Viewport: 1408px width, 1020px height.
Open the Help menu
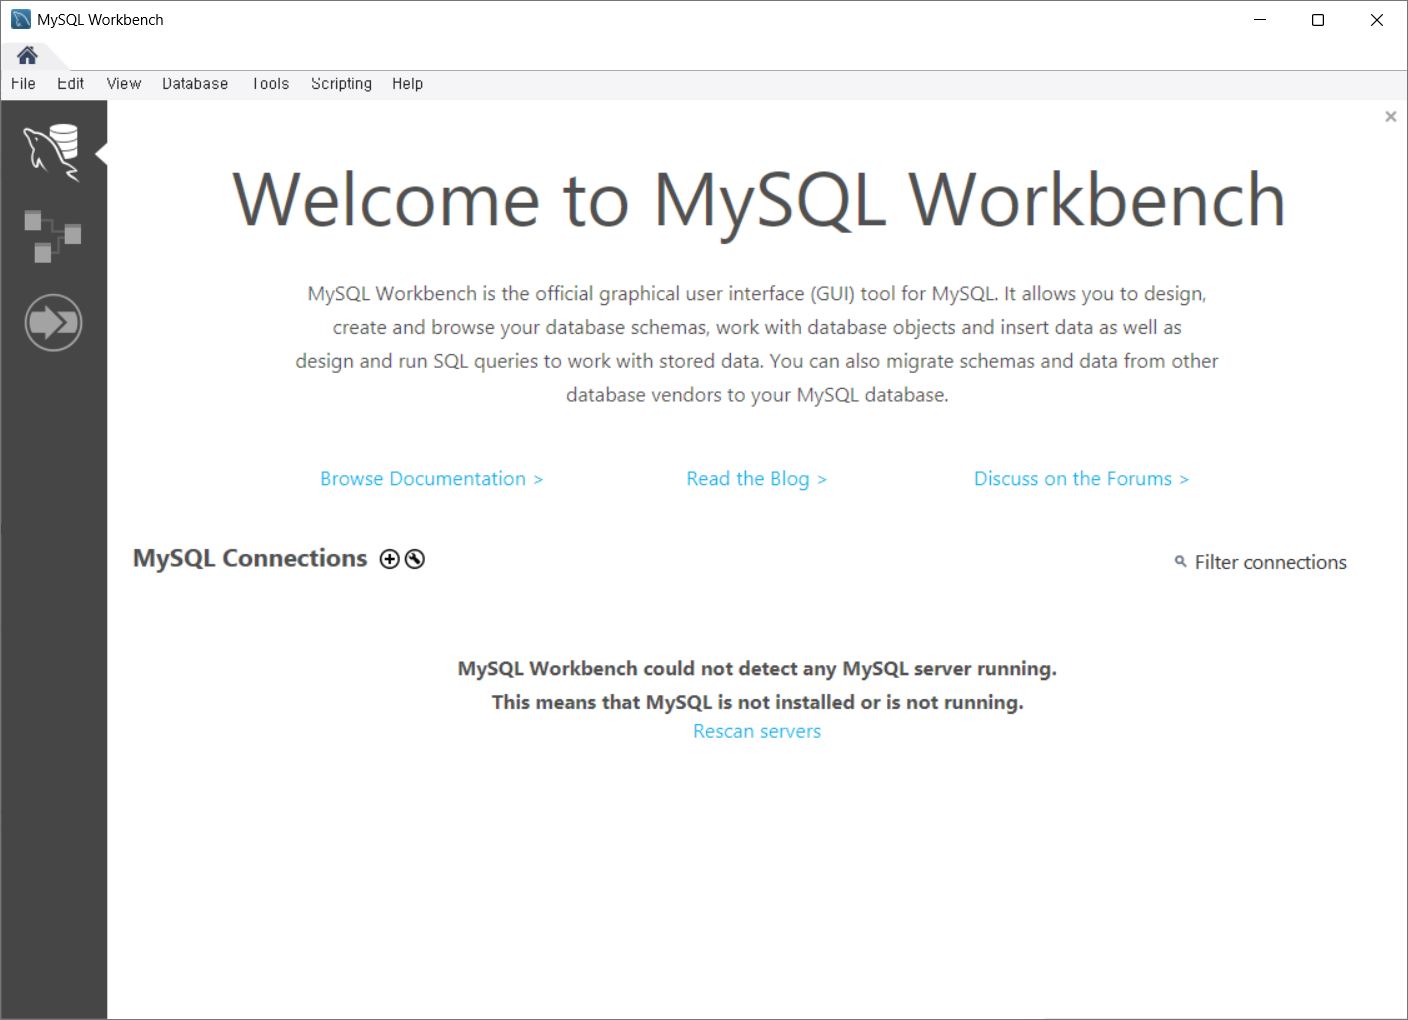(x=407, y=84)
